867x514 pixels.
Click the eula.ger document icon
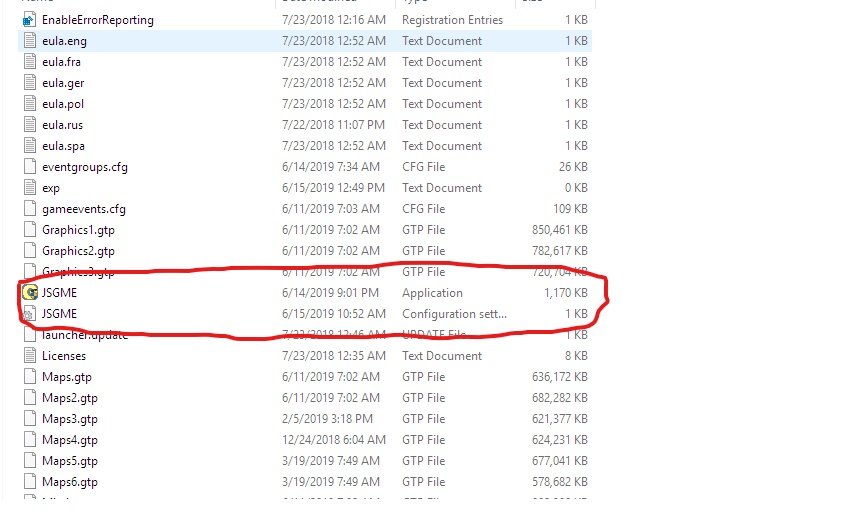[x=29, y=83]
